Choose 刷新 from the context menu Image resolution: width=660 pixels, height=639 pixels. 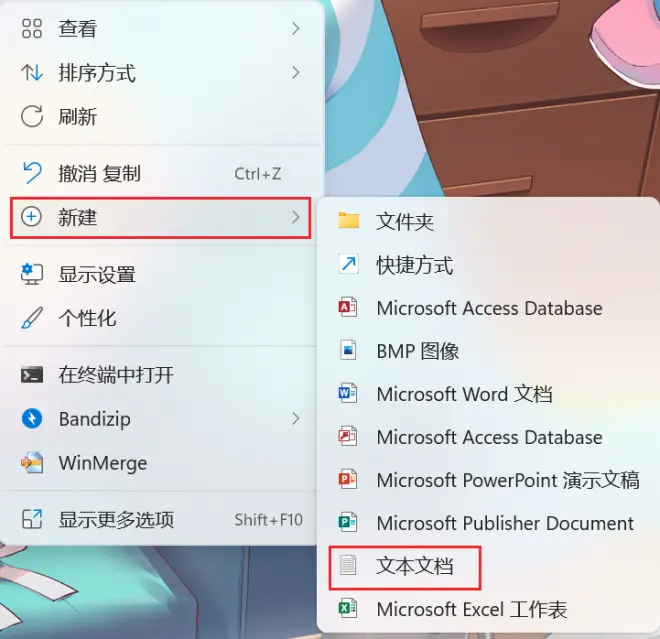[x=162, y=116]
